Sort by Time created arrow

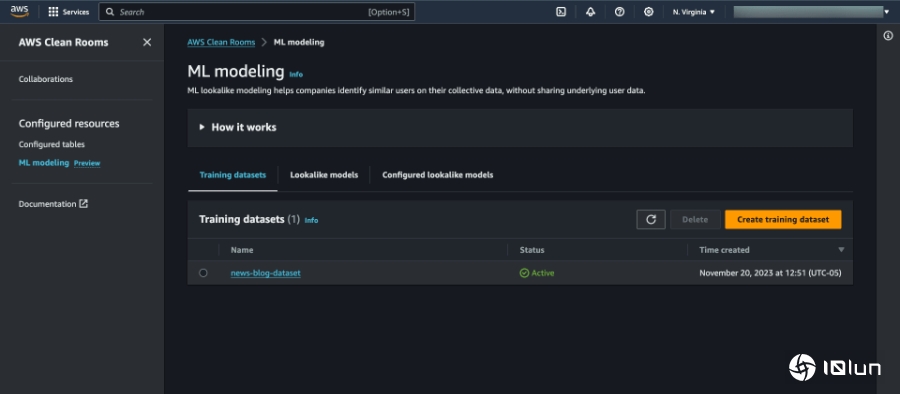click(x=841, y=250)
